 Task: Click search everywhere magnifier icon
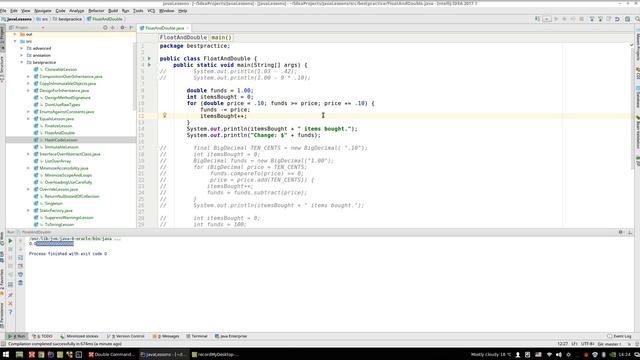click(637, 19)
